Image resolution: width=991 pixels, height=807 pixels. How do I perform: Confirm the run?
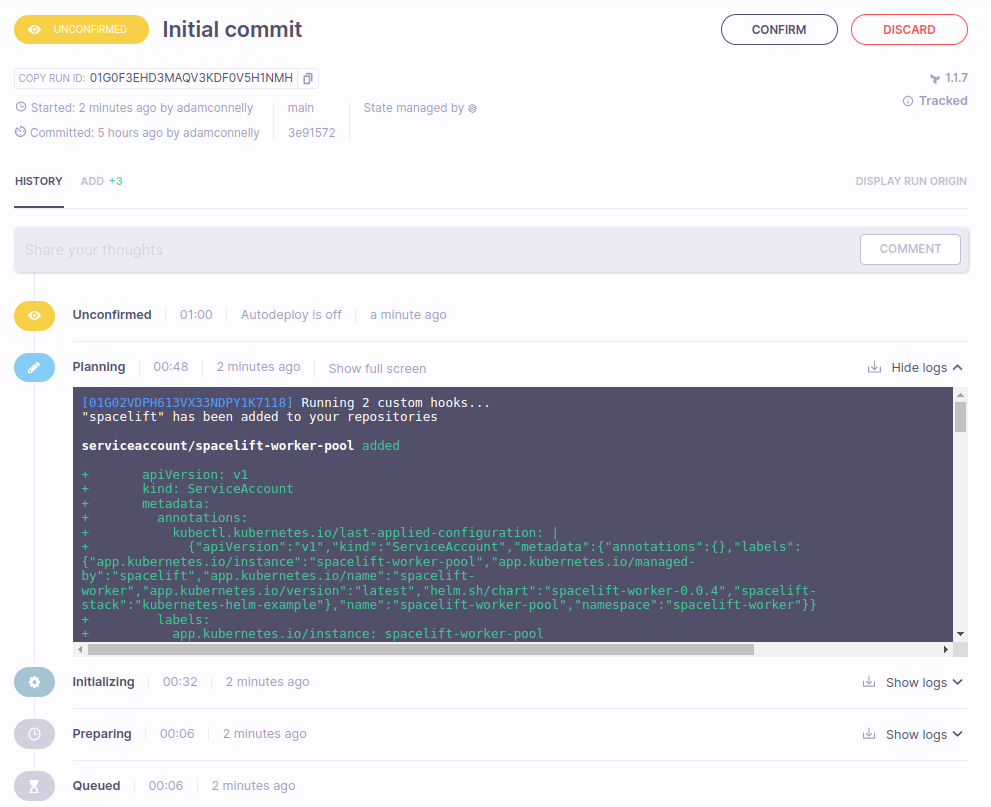tap(779, 30)
